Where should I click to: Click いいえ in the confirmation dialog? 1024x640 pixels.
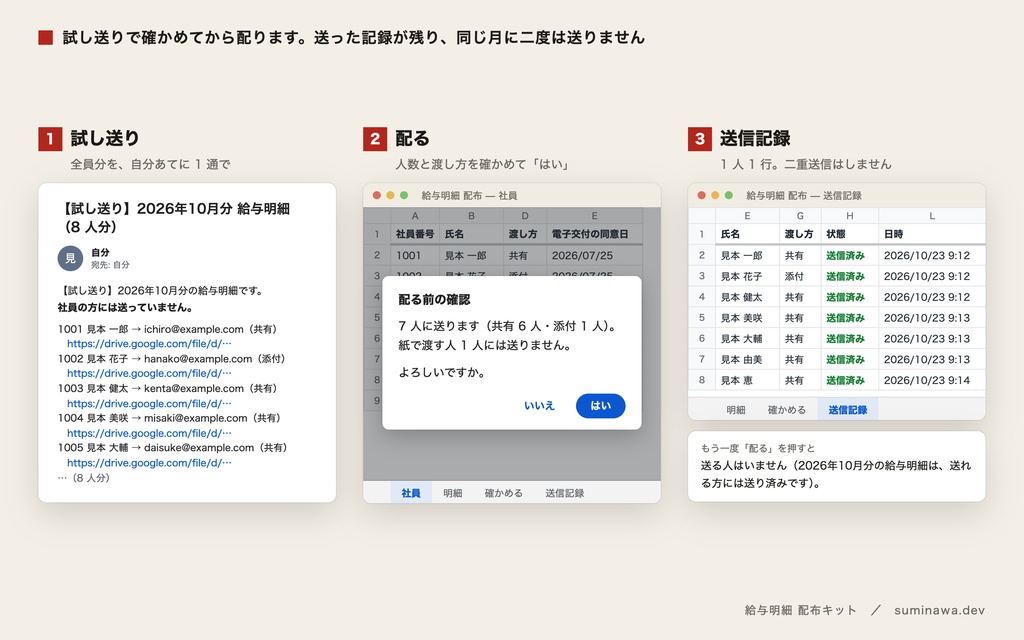tap(539, 406)
